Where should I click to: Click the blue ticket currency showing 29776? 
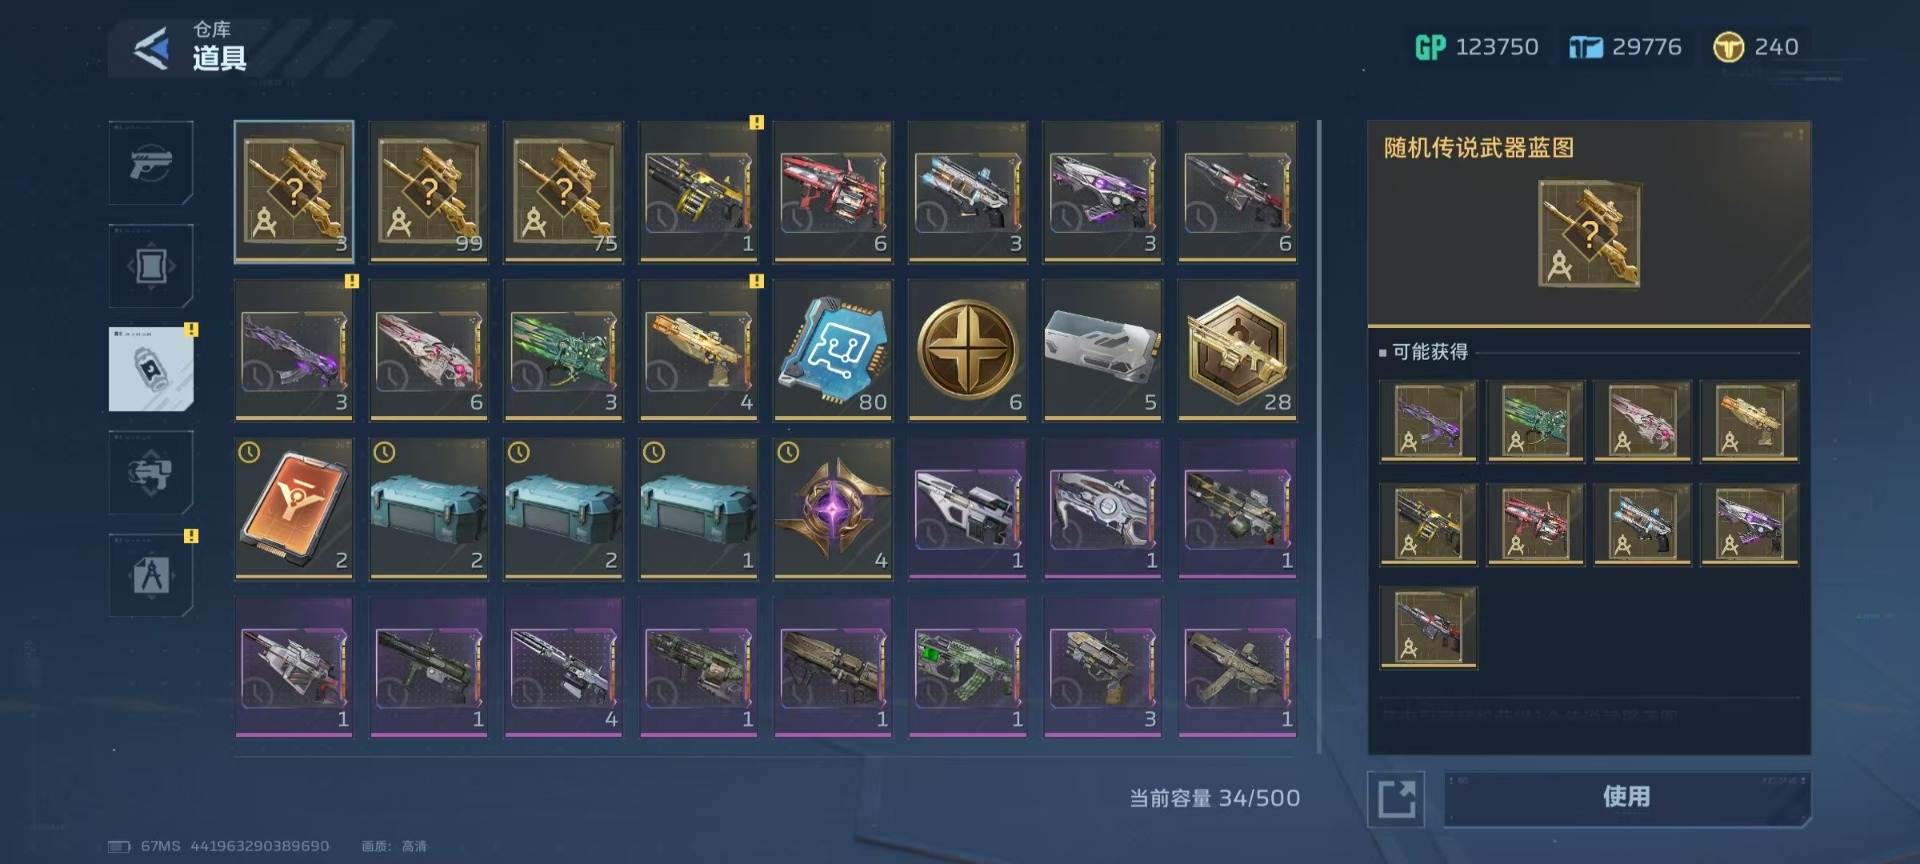coord(1625,47)
